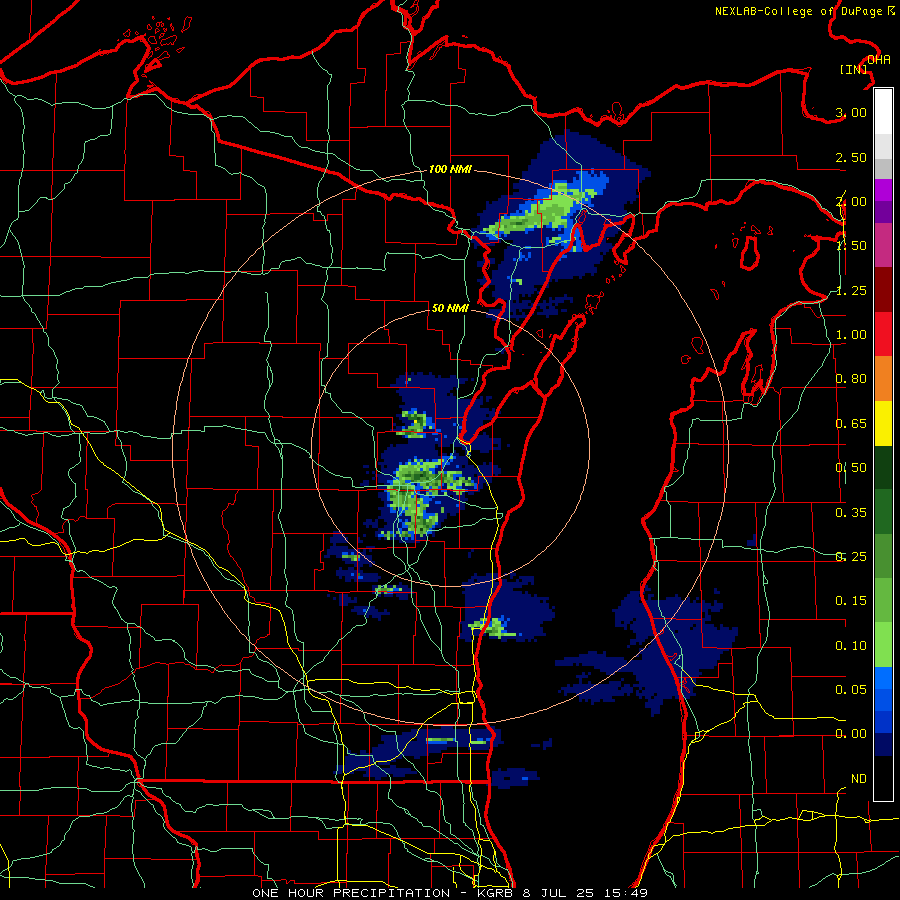Click the 0.05 legend value
This screenshot has width=900, height=900.
(x=851, y=689)
